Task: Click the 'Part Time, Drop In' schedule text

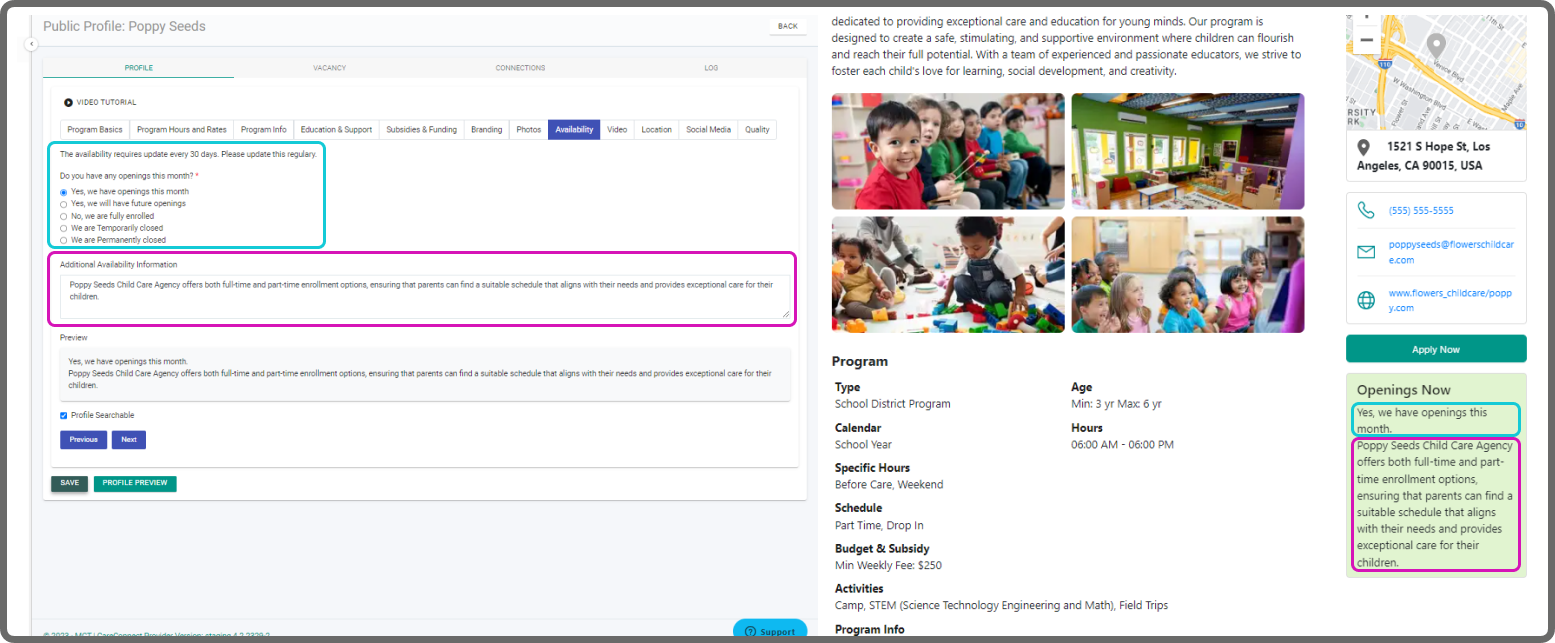Action: [879, 526]
